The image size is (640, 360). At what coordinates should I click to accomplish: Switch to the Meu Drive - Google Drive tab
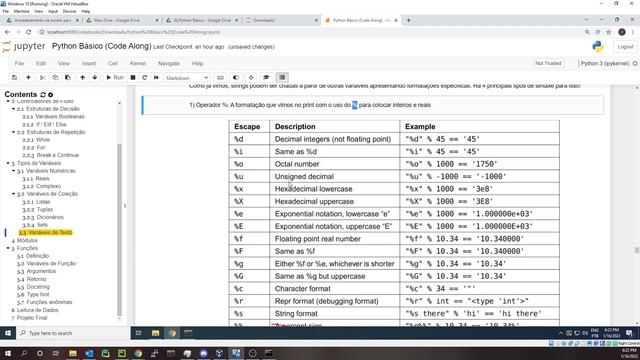coord(121,20)
